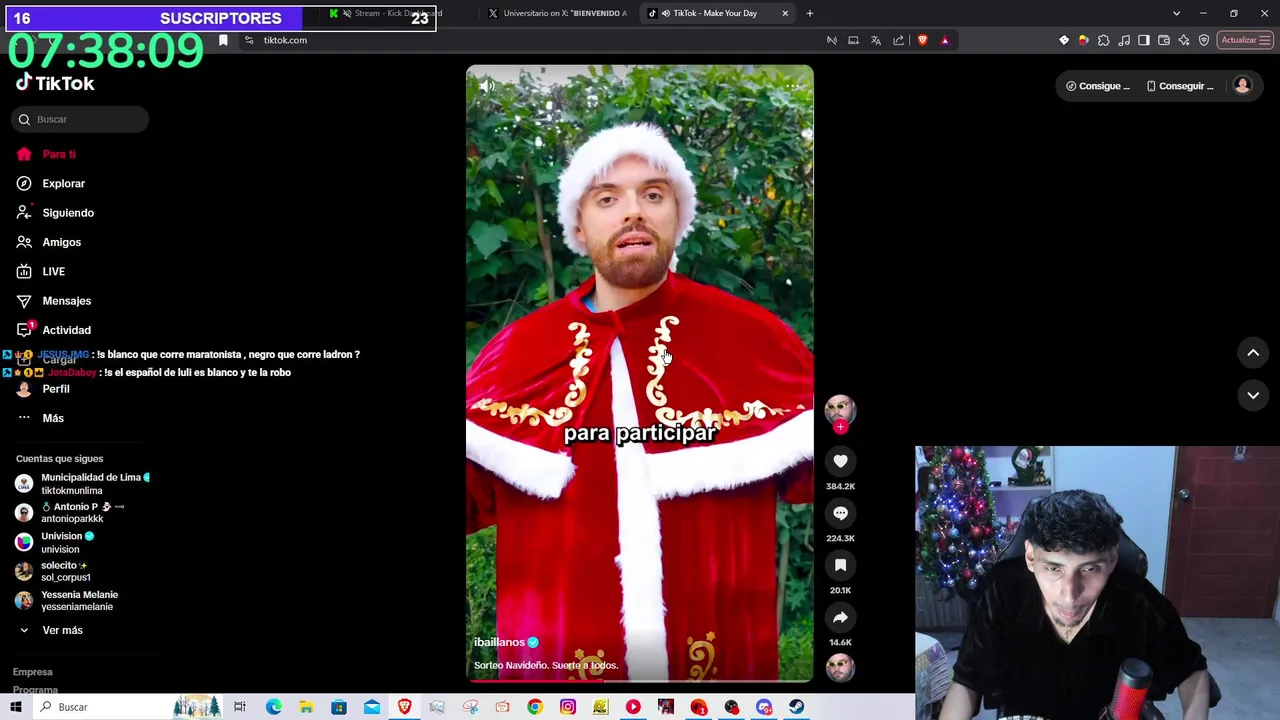
Task: Click the Actualizar update button
Action: point(1245,40)
